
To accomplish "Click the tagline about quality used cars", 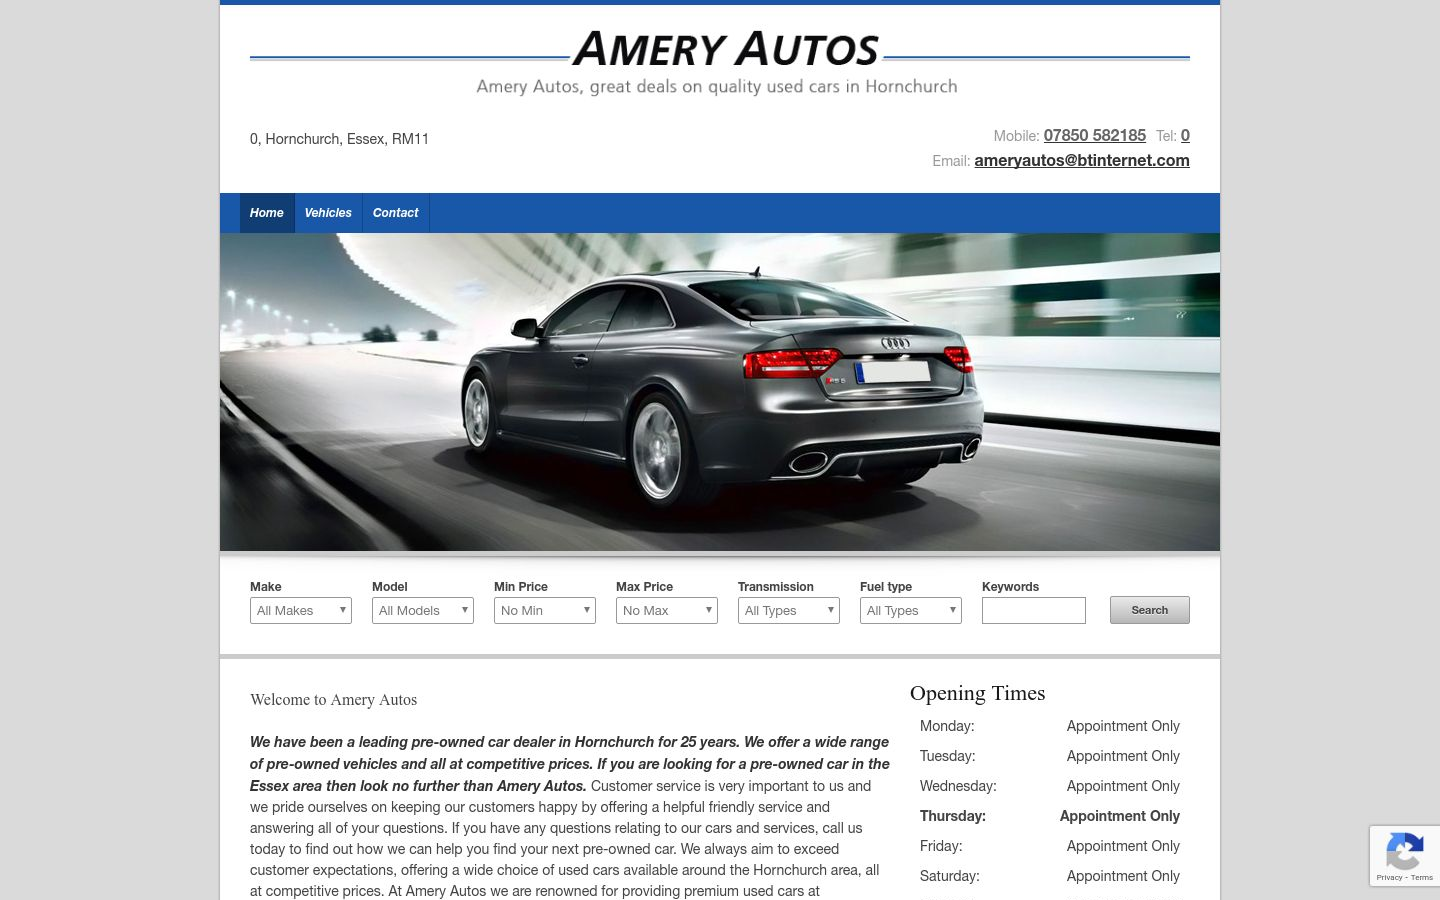I will click(x=717, y=86).
